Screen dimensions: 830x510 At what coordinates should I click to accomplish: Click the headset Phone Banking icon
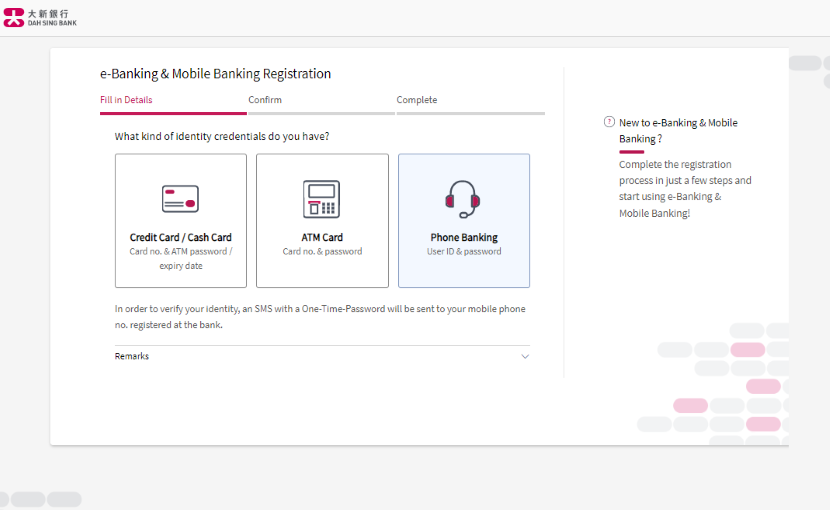463,199
